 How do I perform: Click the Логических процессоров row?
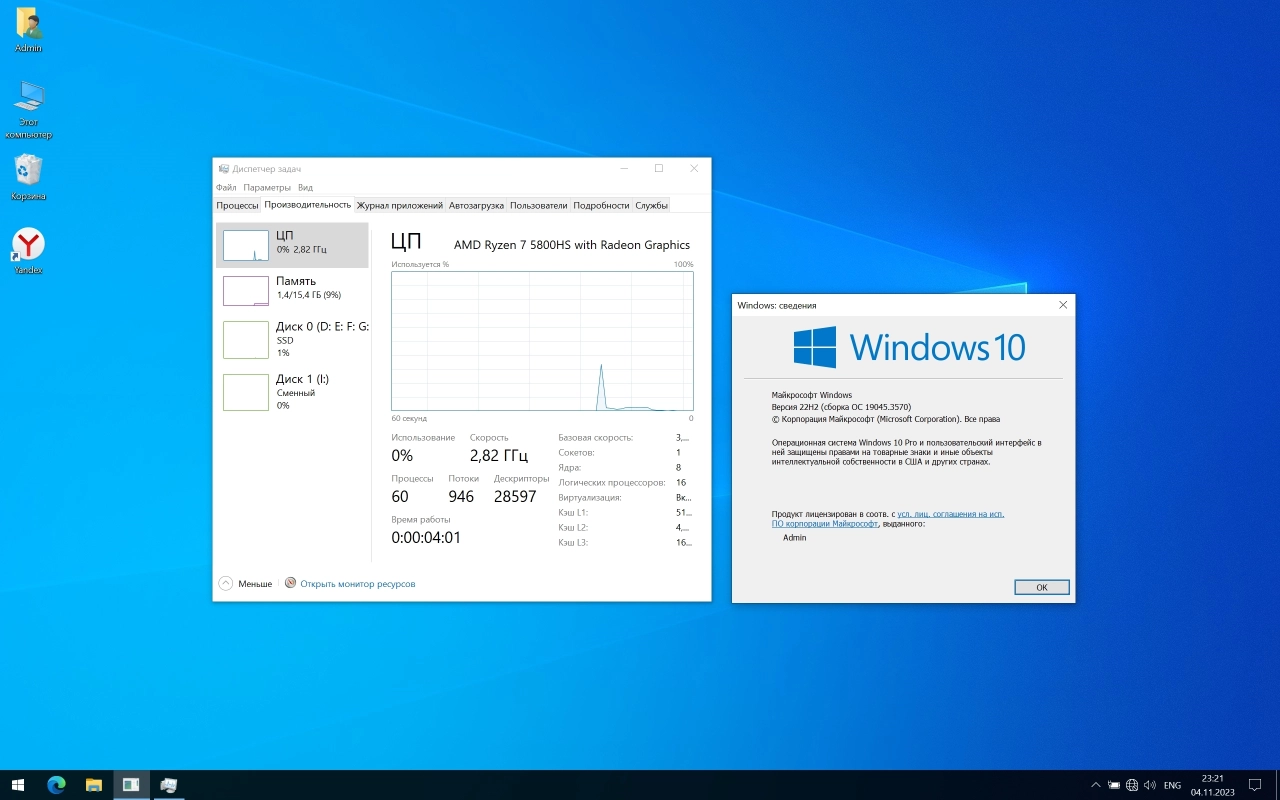coord(624,482)
